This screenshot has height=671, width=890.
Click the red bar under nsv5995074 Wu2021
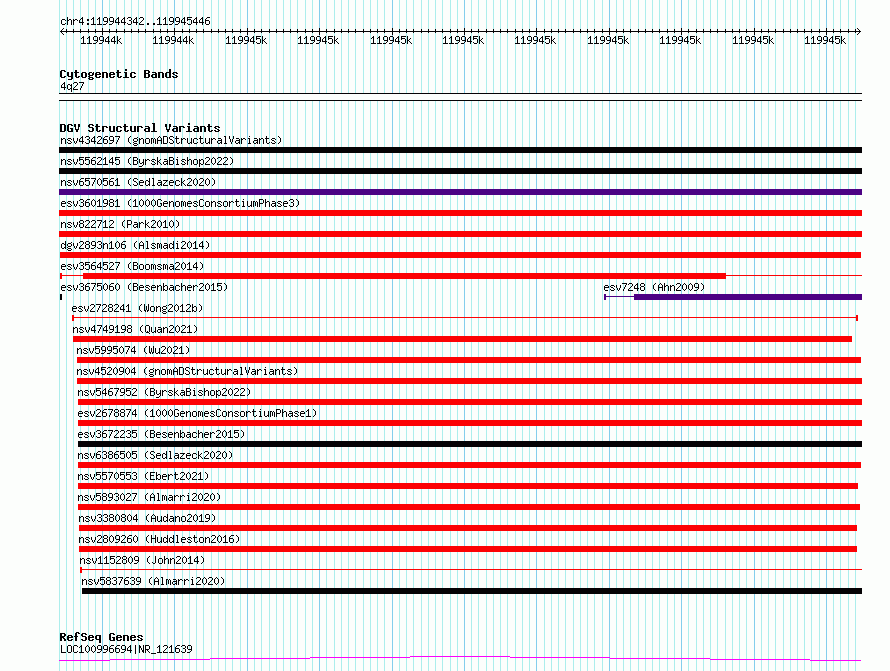pyautogui.click(x=469, y=360)
